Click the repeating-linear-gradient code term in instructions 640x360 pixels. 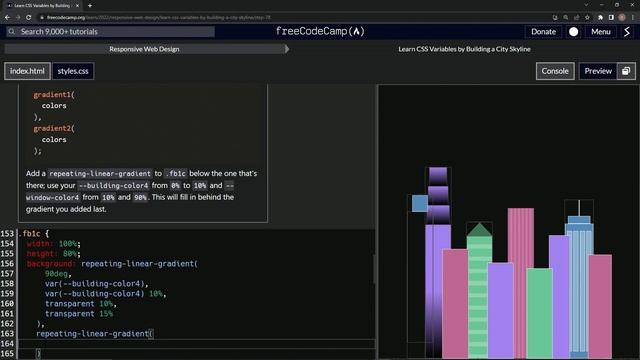click(100, 173)
